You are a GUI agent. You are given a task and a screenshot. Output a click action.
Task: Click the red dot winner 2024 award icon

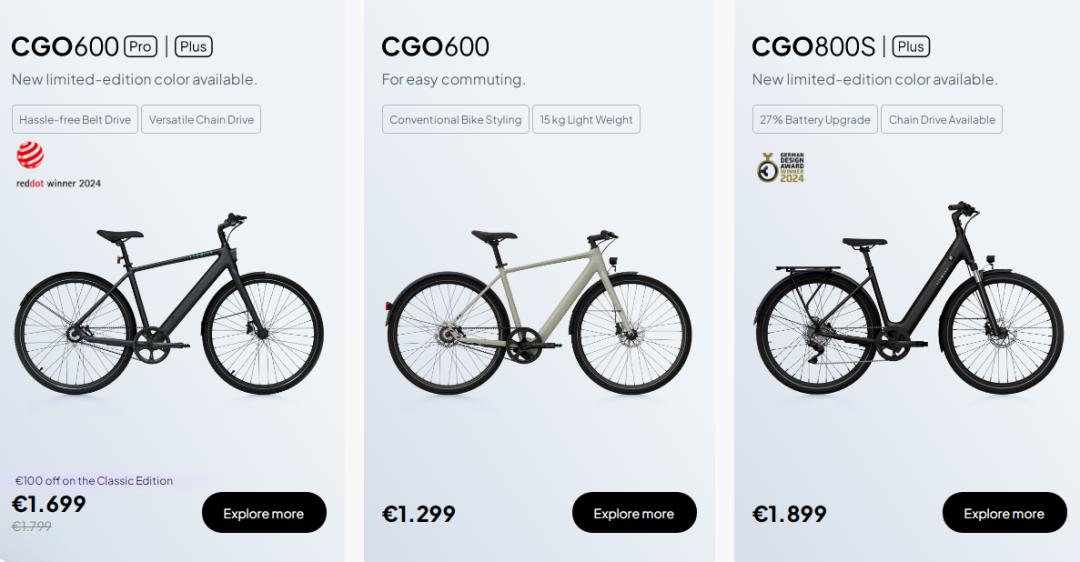tap(30, 156)
